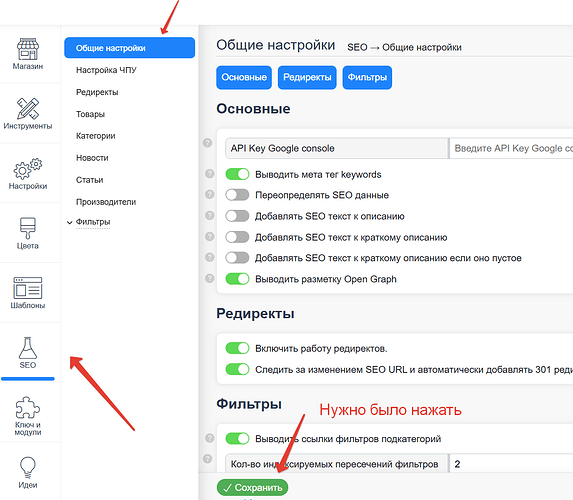Open Редиректы in the side menu

click(x=97, y=92)
